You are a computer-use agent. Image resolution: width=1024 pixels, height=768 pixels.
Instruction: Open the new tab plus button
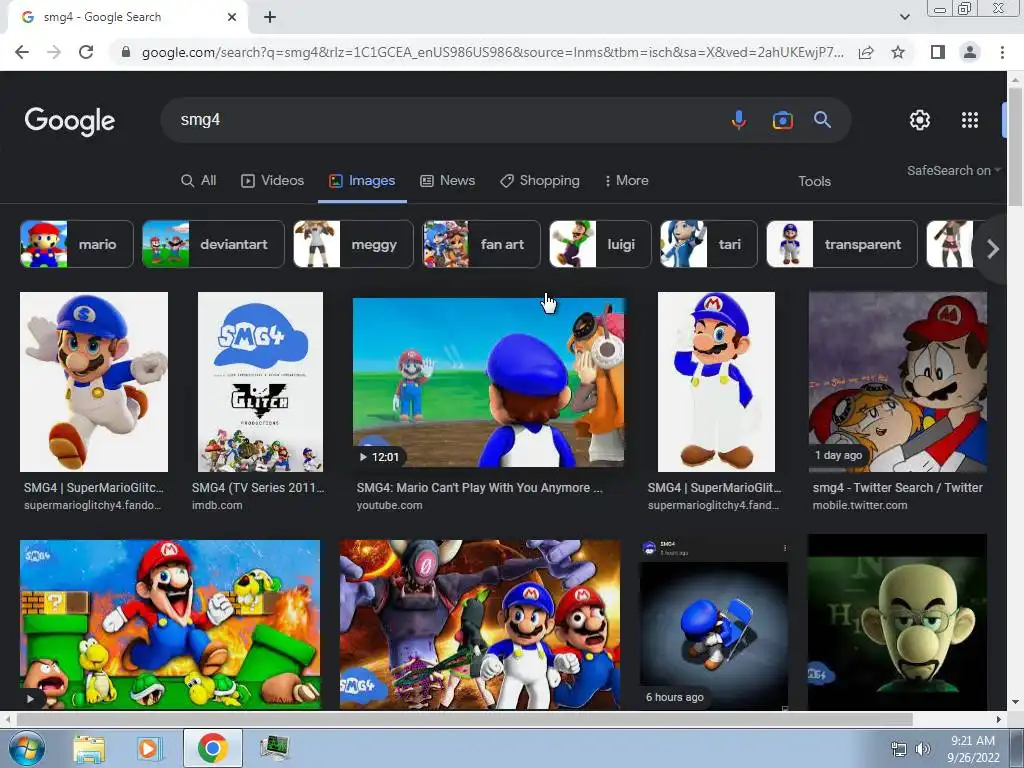pos(270,18)
